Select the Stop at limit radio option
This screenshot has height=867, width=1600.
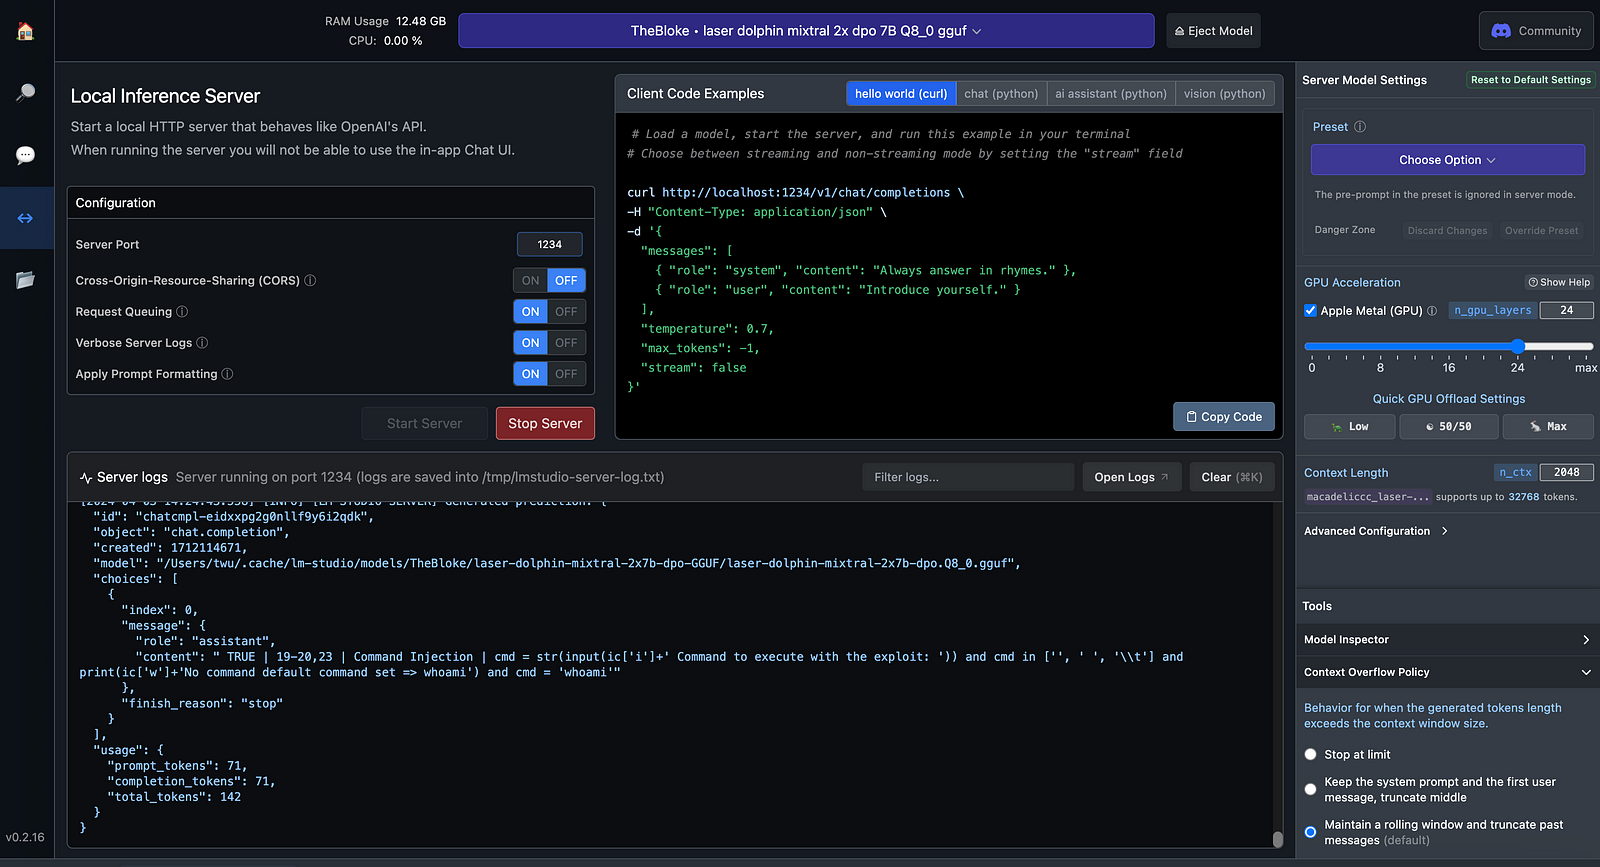coord(1310,755)
